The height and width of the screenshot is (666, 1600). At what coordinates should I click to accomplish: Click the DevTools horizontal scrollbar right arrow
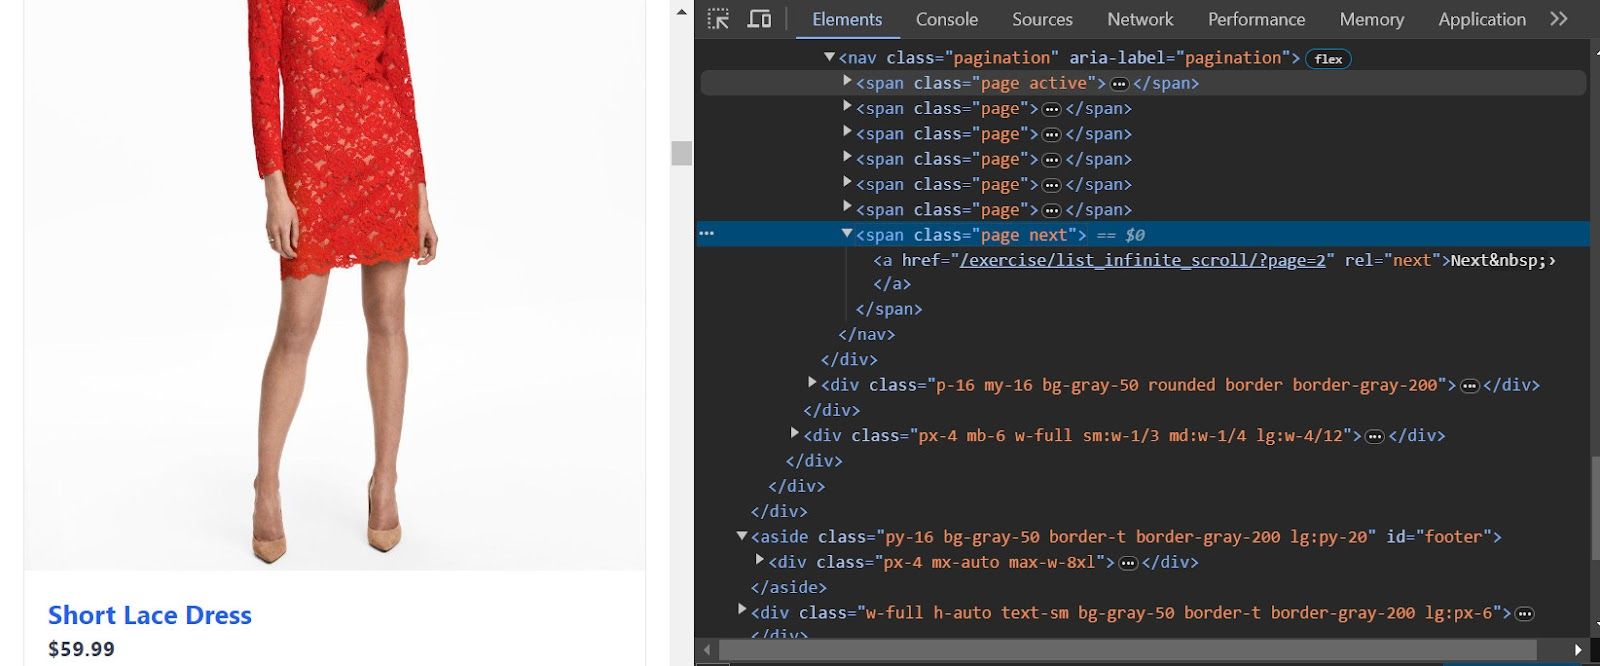pyautogui.click(x=1579, y=650)
